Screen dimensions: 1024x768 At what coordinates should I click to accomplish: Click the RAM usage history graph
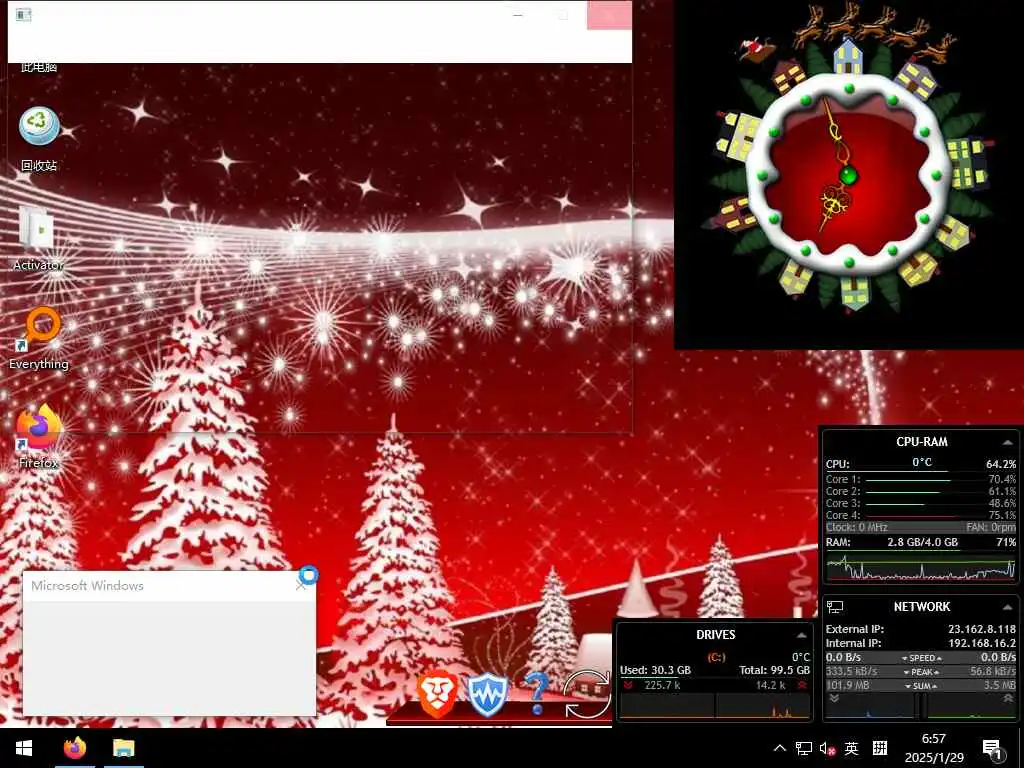[921, 567]
